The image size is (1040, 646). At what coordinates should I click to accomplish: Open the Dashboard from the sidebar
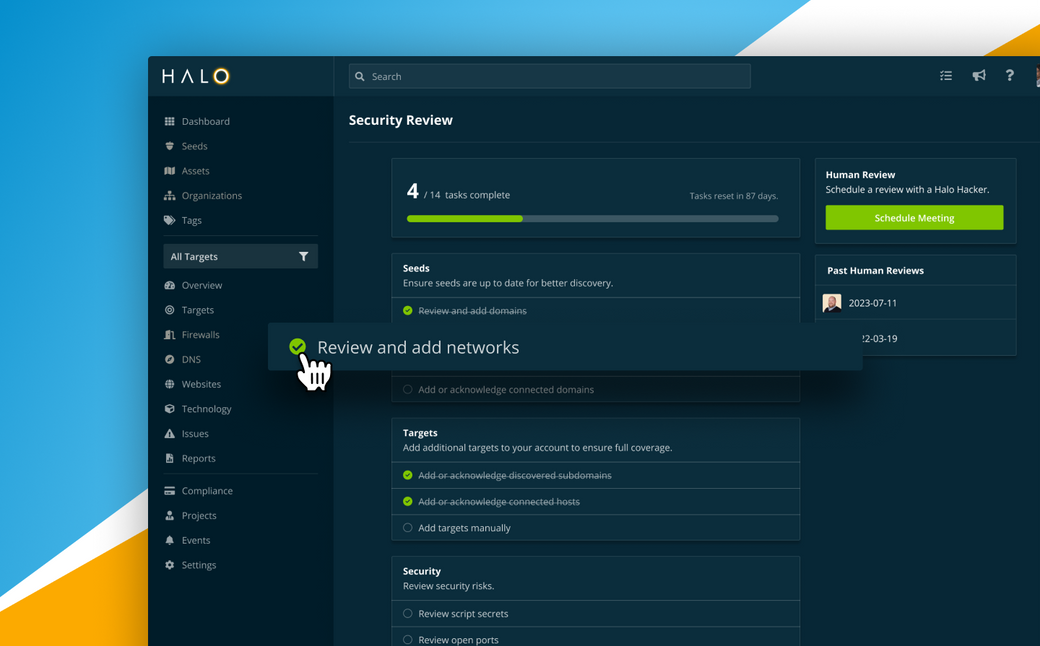tap(206, 121)
